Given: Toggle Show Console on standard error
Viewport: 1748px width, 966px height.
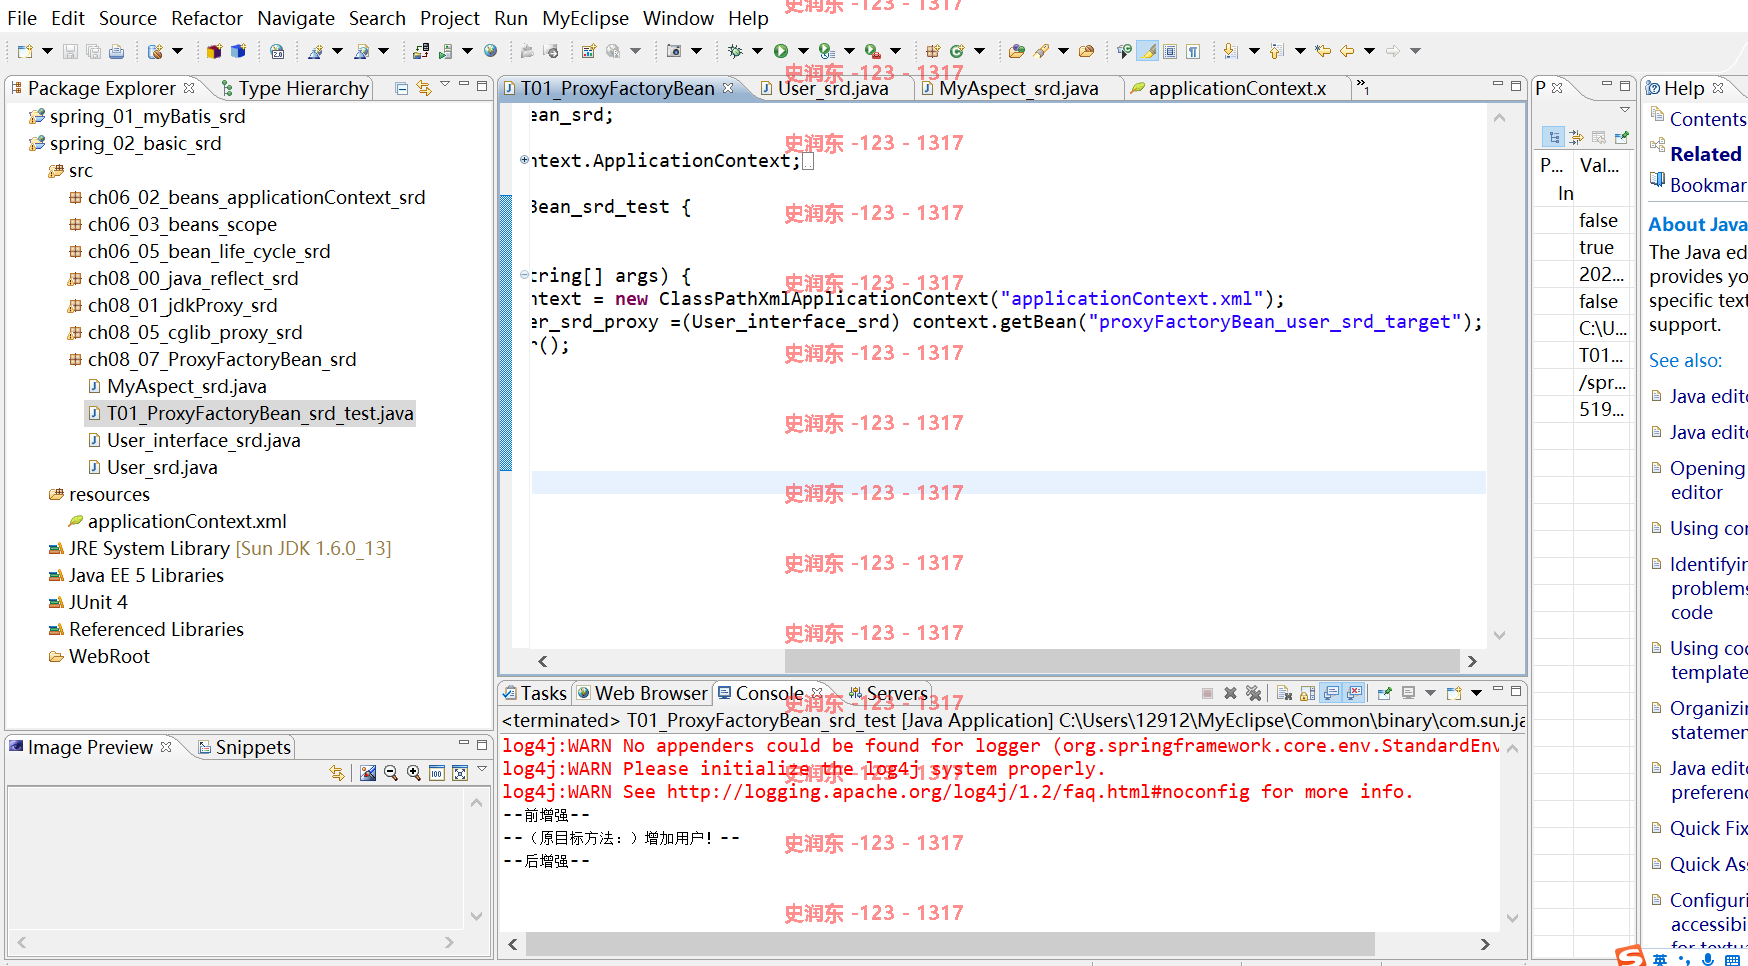Looking at the screenshot, I should click(x=1354, y=693).
